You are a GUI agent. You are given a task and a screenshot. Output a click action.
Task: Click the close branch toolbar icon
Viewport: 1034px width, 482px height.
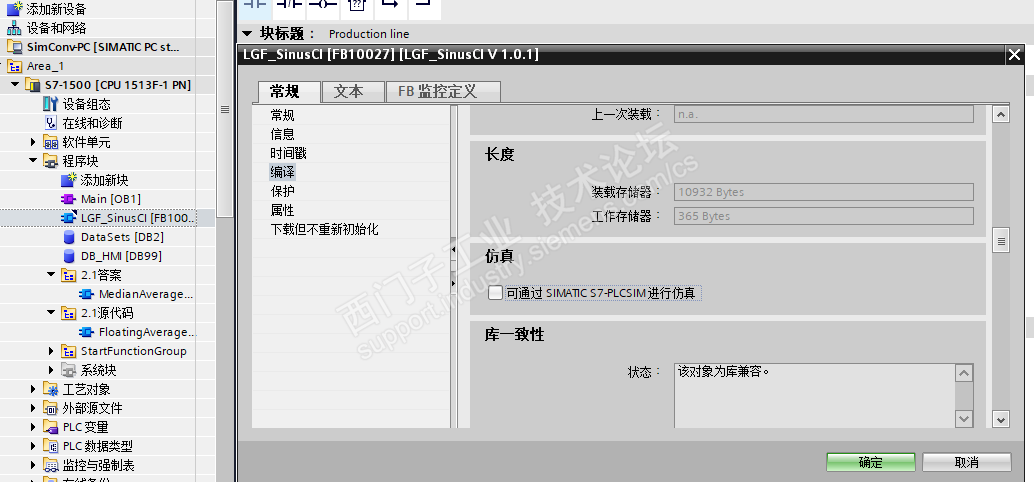pos(424,5)
